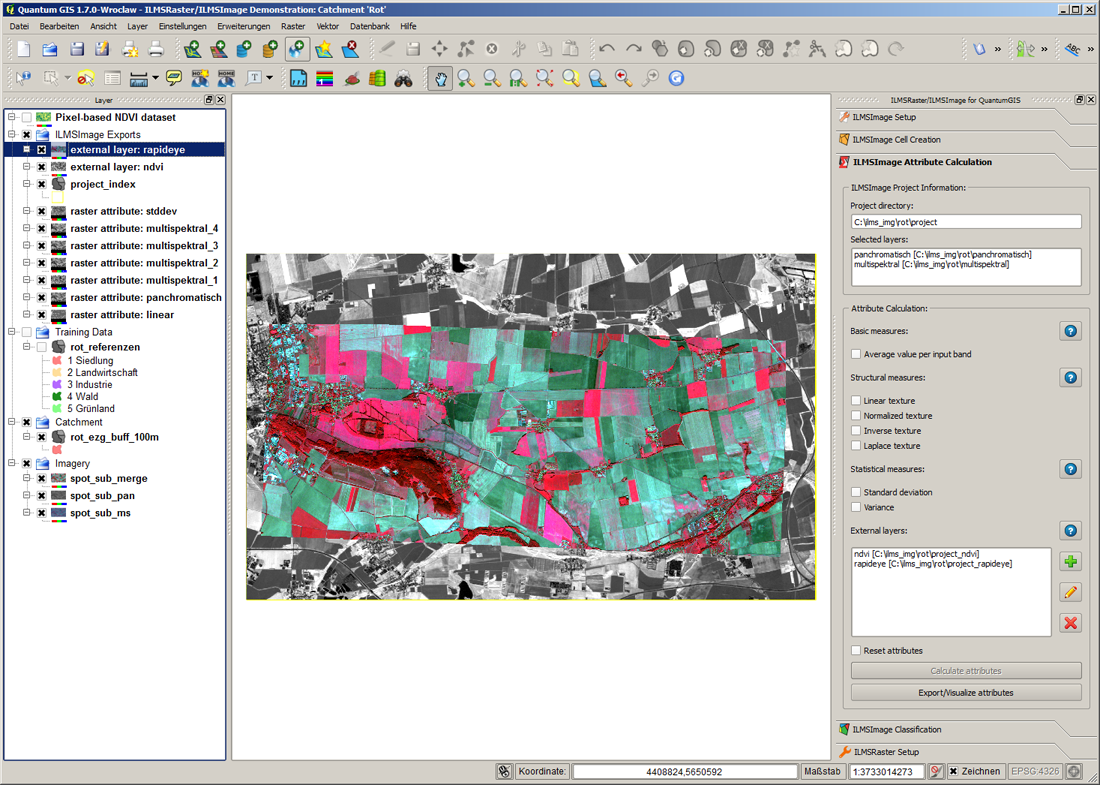Image resolution: width=1100 pixels, height=785 pixels.
Task: Open the measure tool dropdown arrow
Action: point(156,78)
